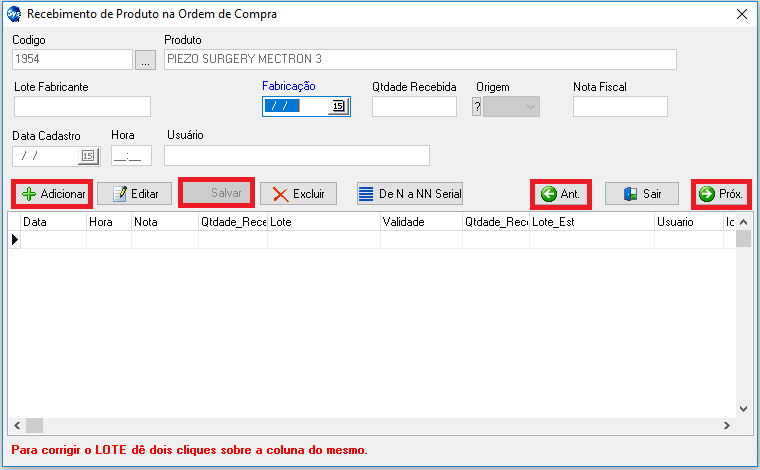Image resolution: width=760 pixels, height=470 pixels.
Task: Open product lookup with the ellipsis button
Action: click(145, 60)
